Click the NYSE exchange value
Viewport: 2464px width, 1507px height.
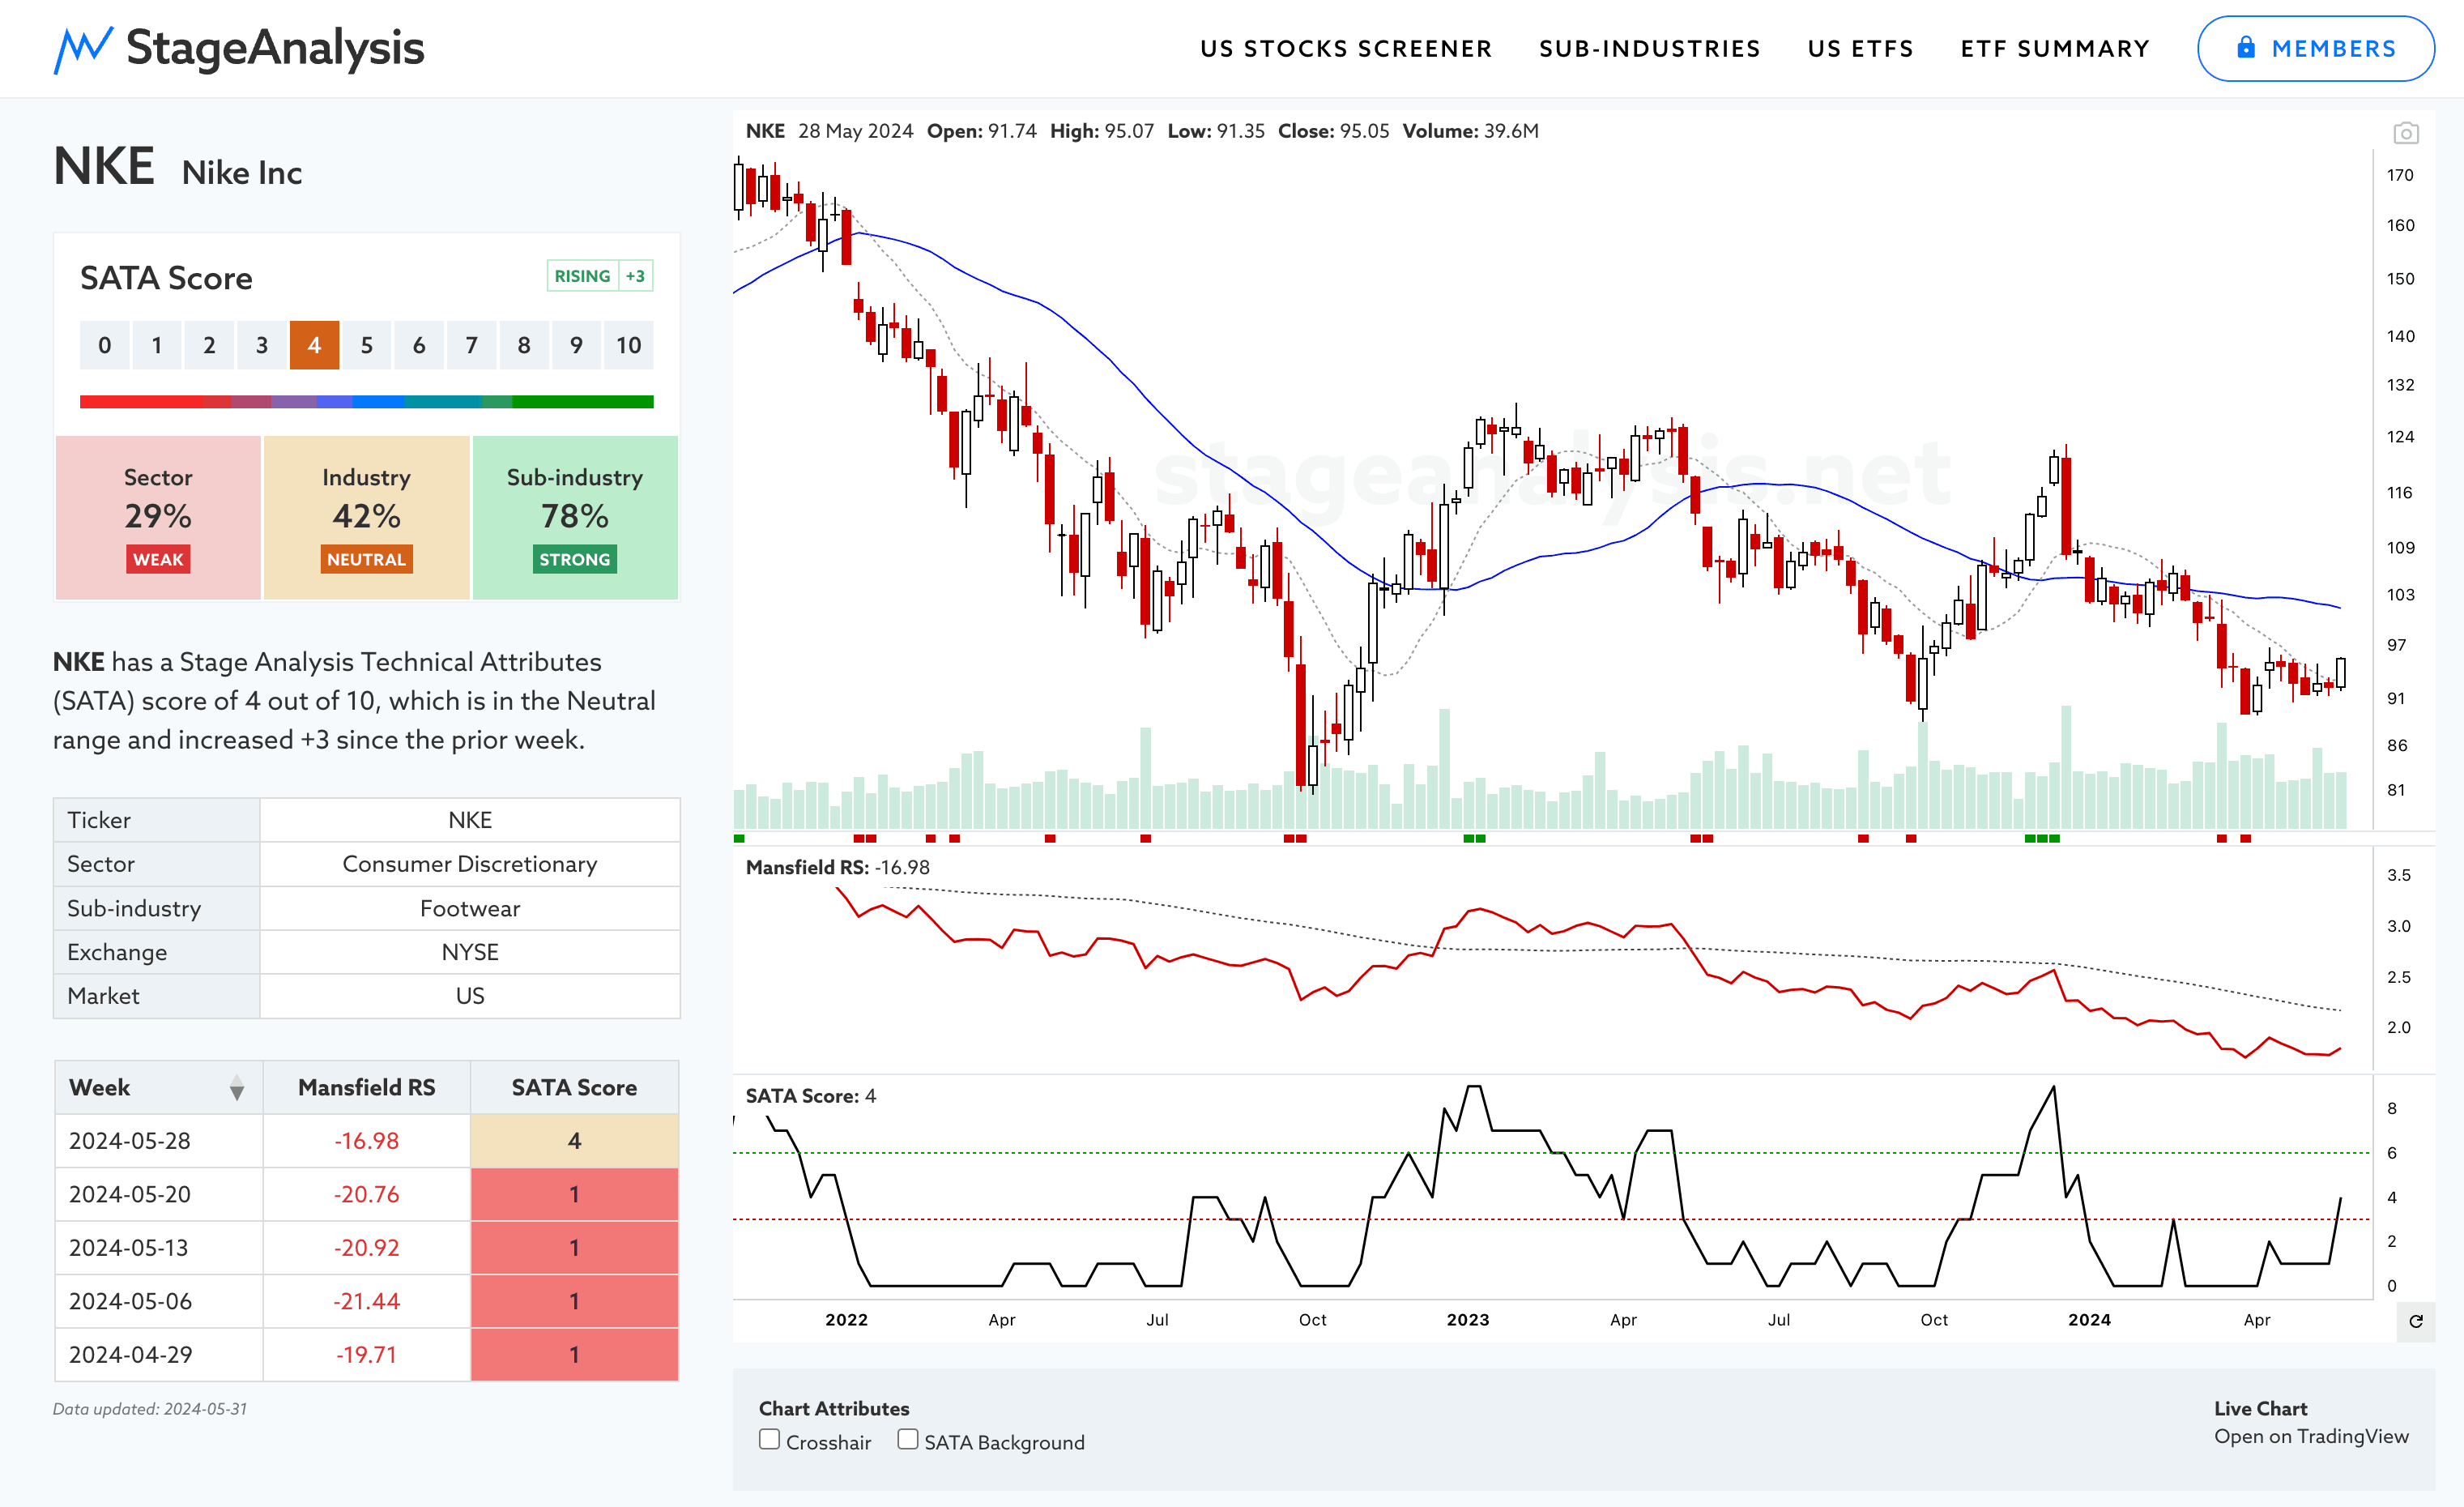[x=470, y=952]
